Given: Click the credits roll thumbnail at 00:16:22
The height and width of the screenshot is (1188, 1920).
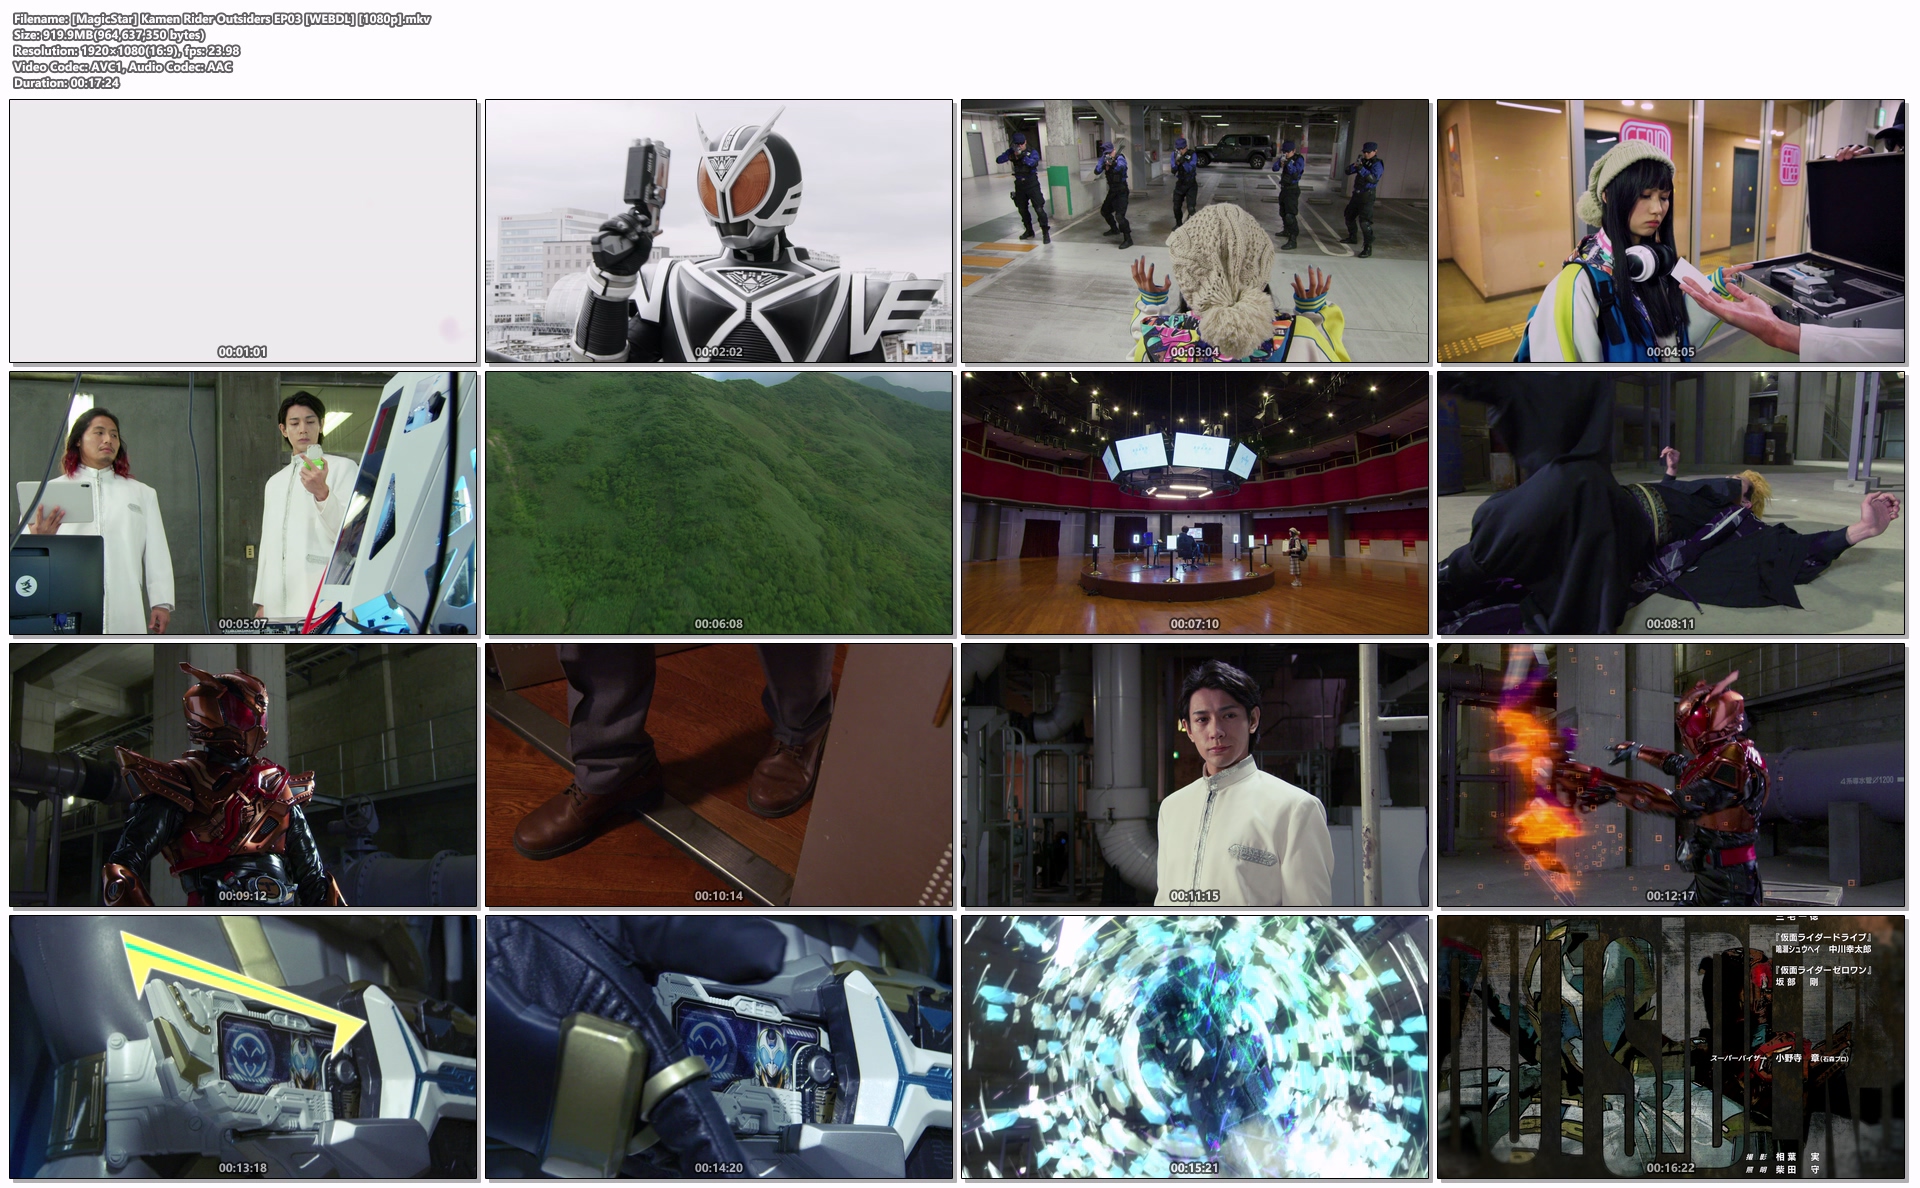Looking at the screenshot, I should [x=1671, y=1047].
